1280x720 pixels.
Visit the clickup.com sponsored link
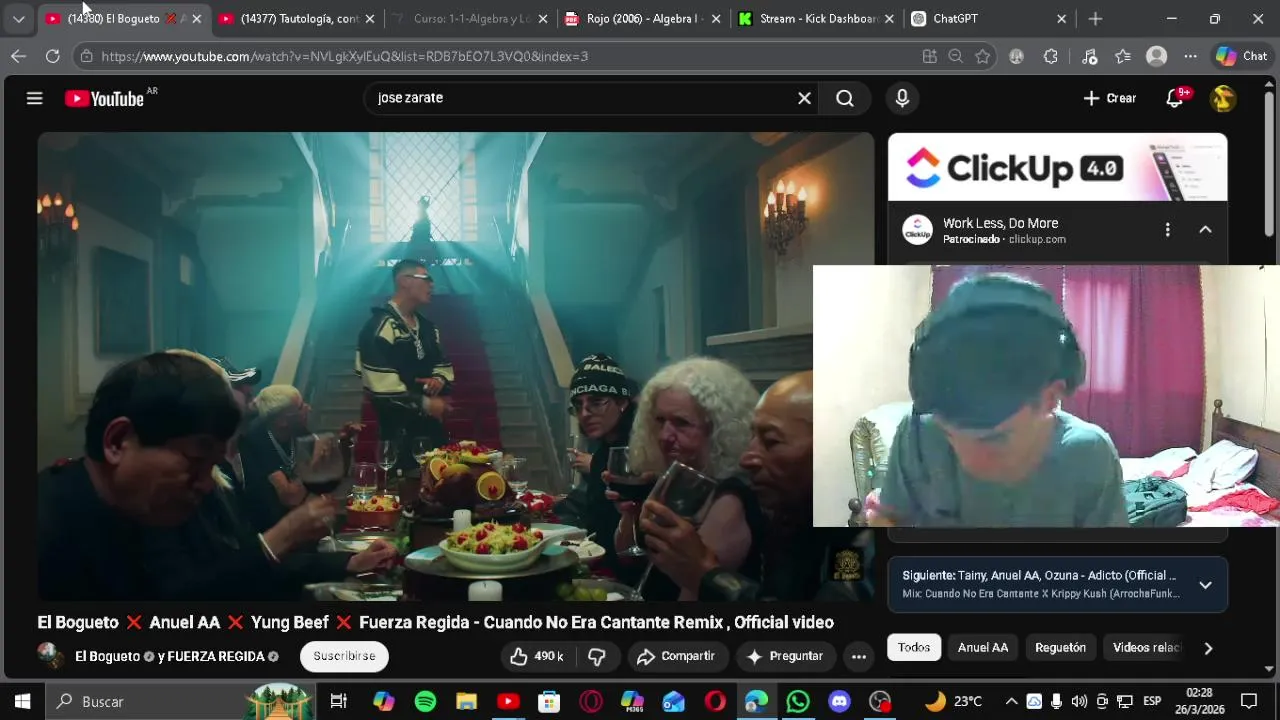1037,240
